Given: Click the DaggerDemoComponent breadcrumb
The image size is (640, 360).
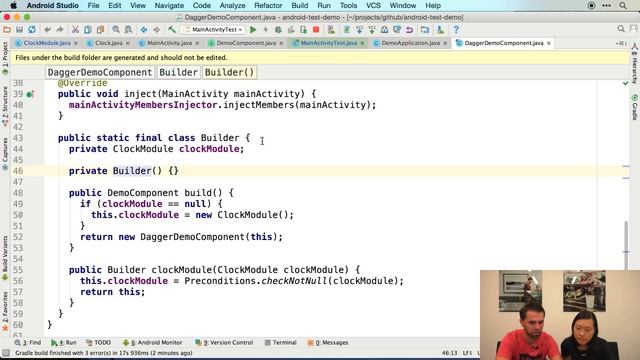Looking at the screenshot, I should click(x=100, y=72).
